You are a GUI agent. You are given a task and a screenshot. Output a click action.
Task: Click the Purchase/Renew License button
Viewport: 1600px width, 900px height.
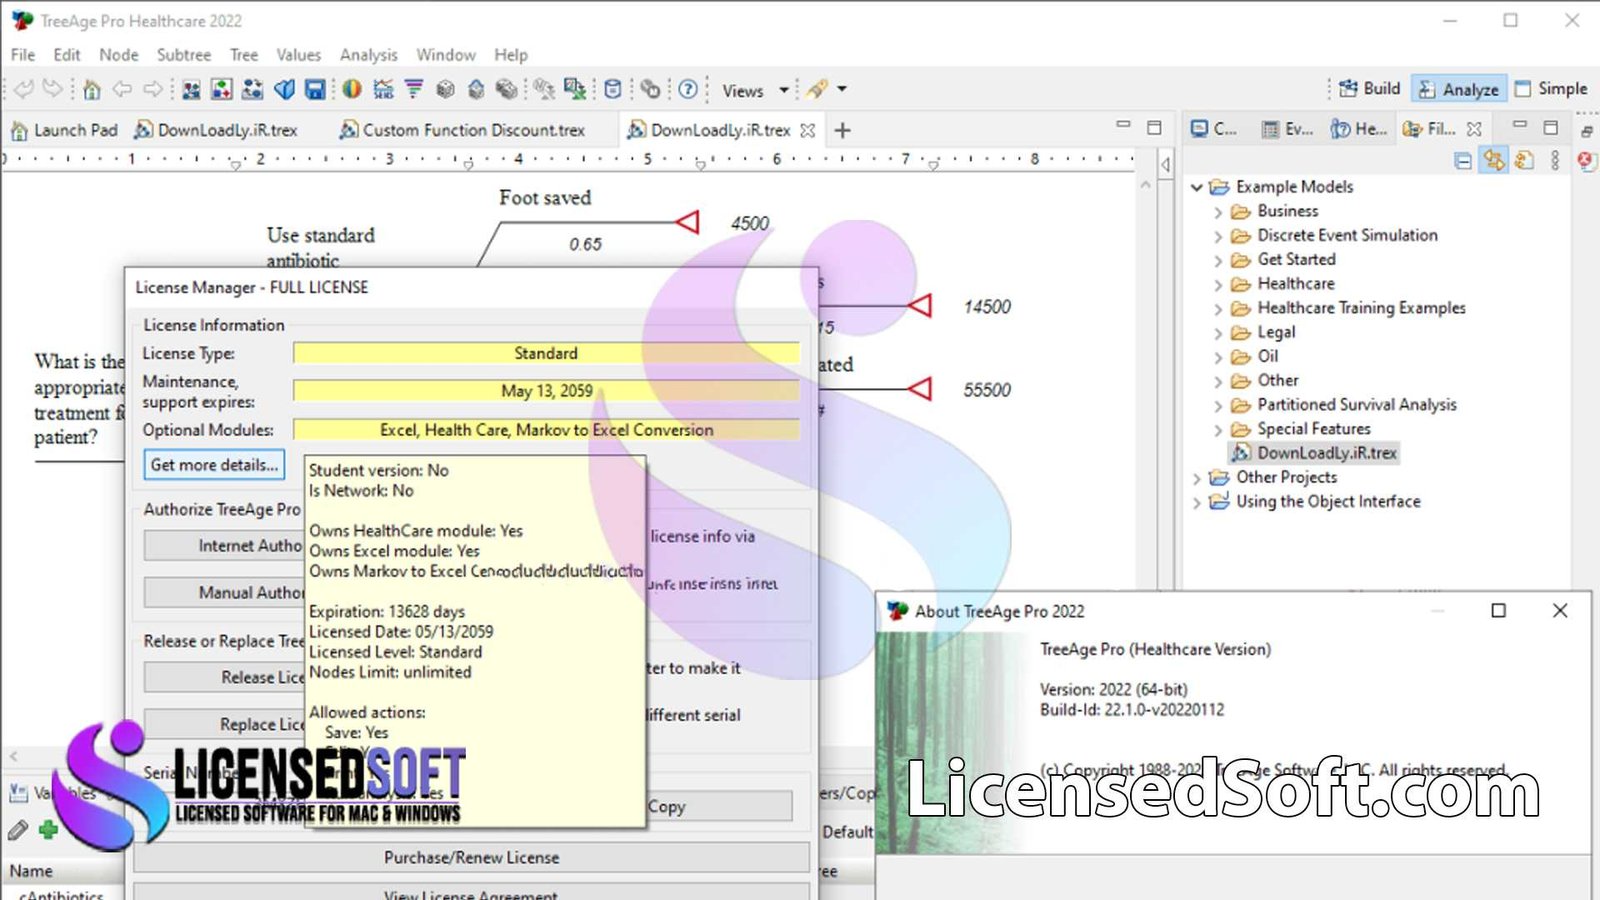[471, 857]
